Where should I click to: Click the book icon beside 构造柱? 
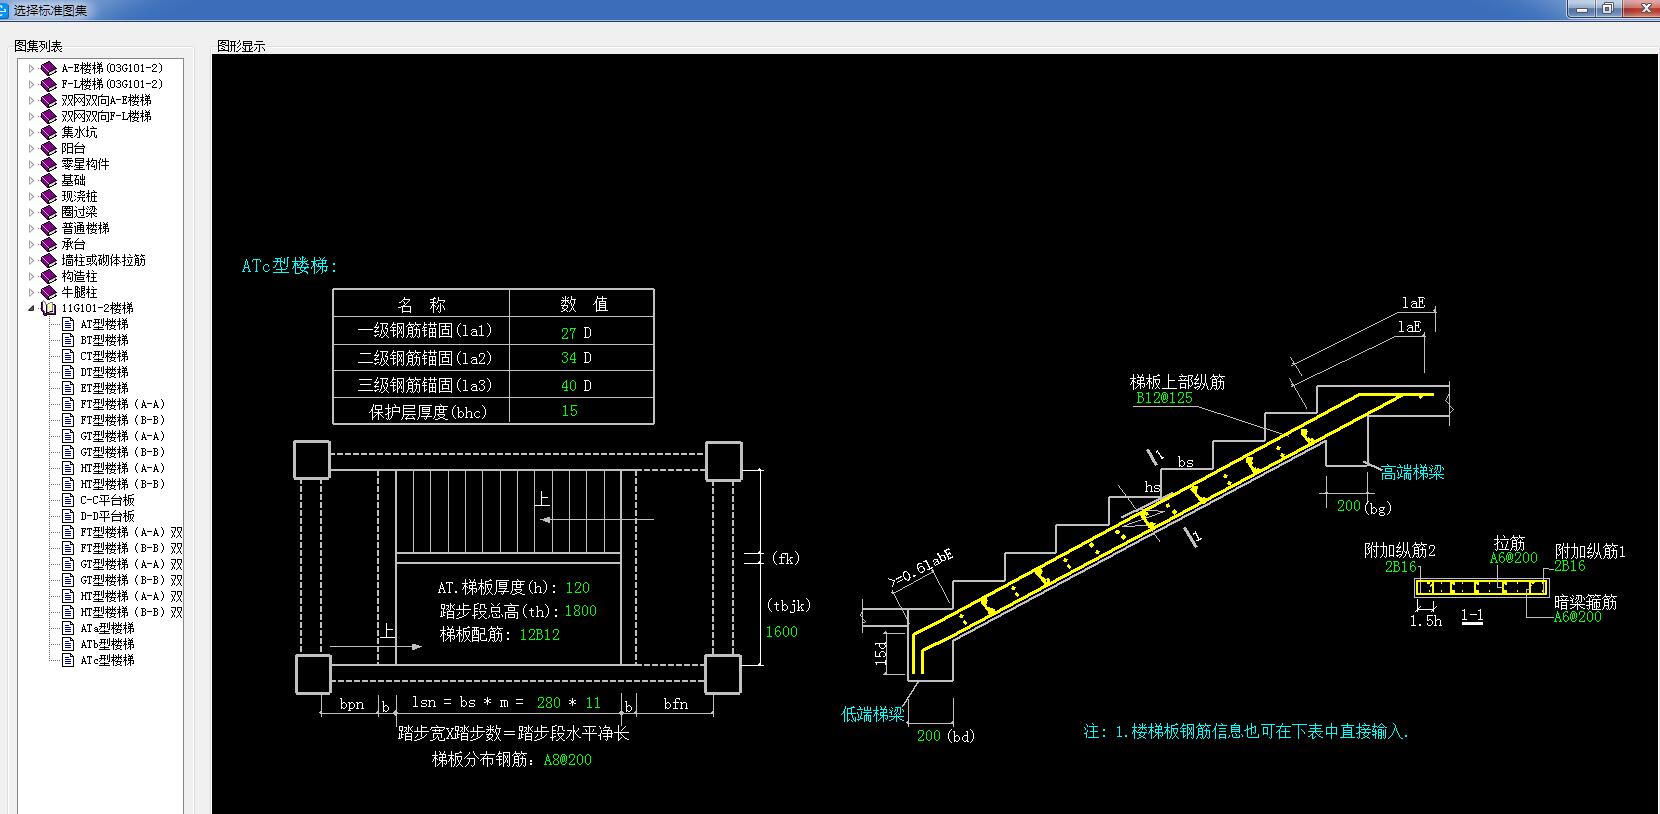[48, 276]
